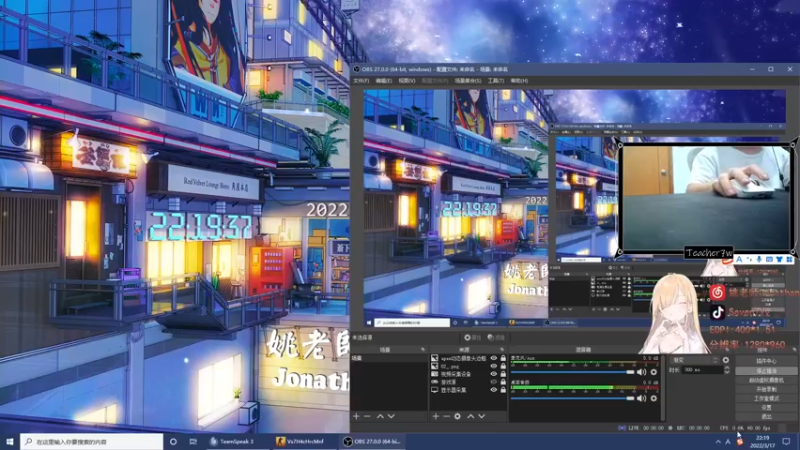This screenshot has height=450, width=800.
Task: Click the 时长 duration field showing 300 ms
Action: (x=703, y=370)
